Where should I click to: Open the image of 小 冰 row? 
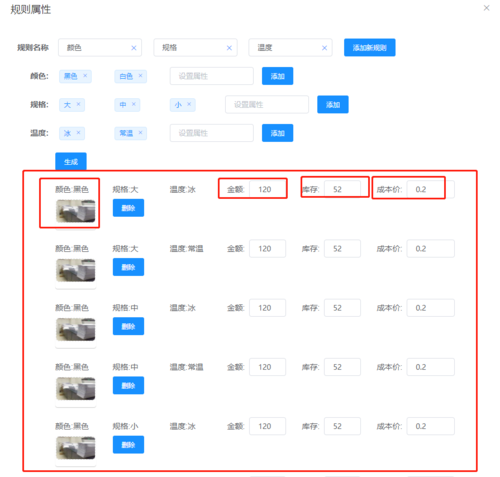pos(76,448)
